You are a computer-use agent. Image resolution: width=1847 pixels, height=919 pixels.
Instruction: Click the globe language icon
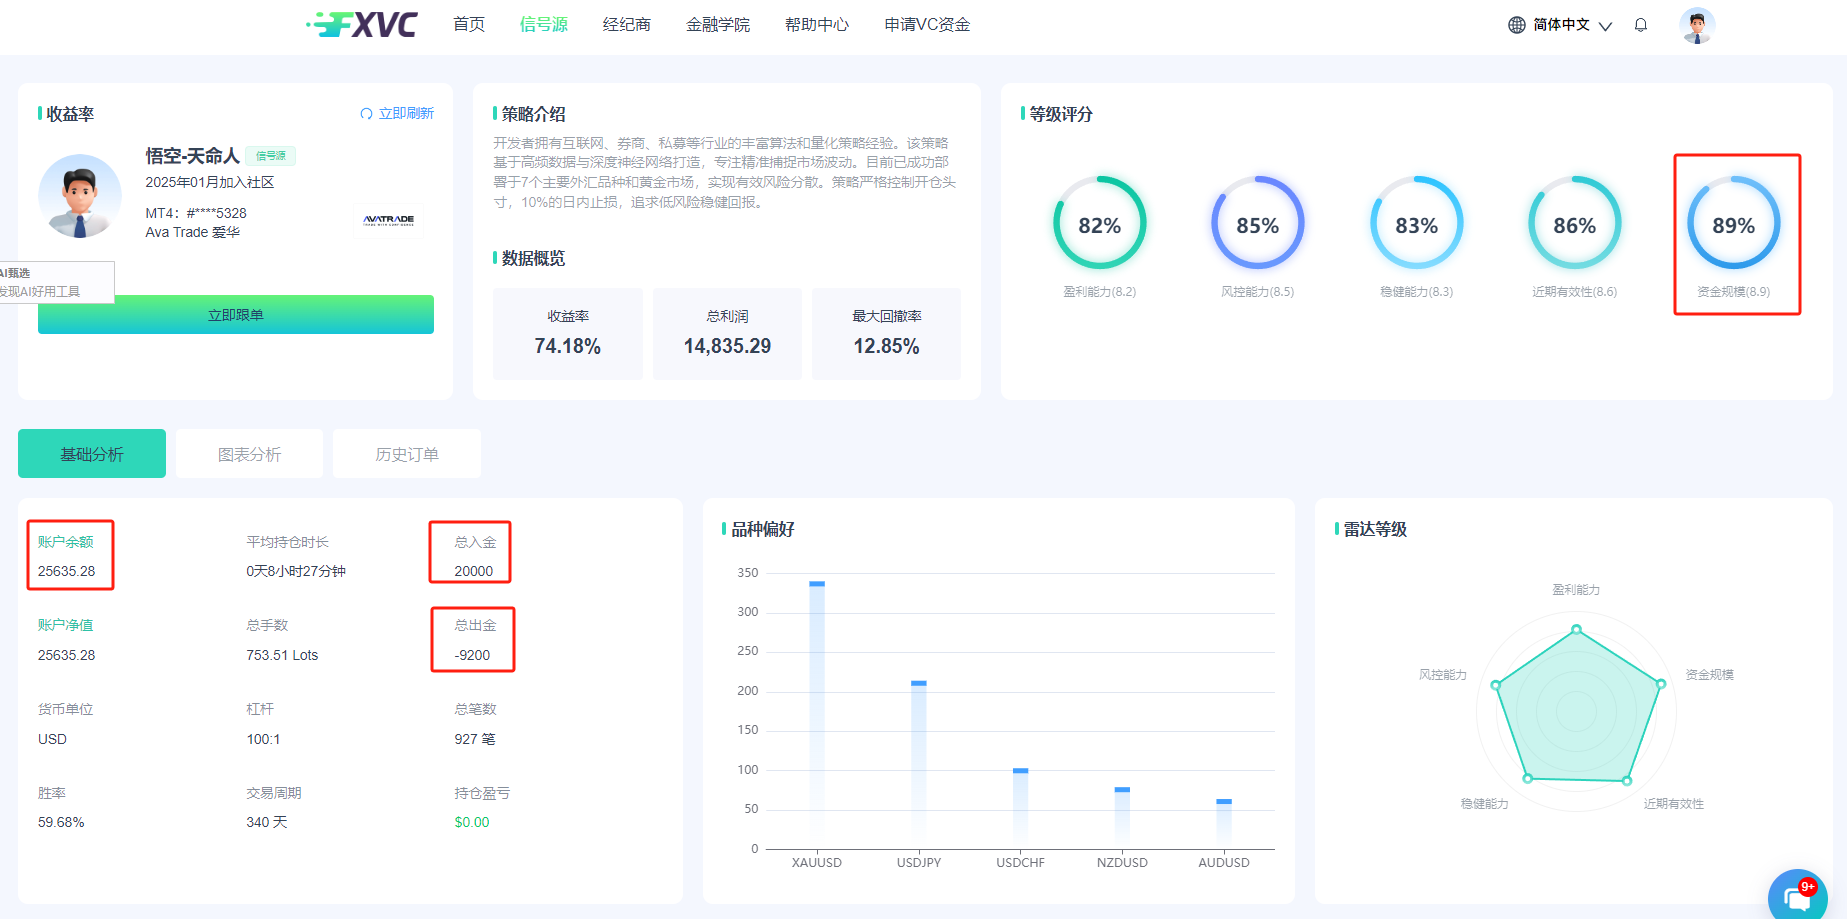pos(1516,25)
